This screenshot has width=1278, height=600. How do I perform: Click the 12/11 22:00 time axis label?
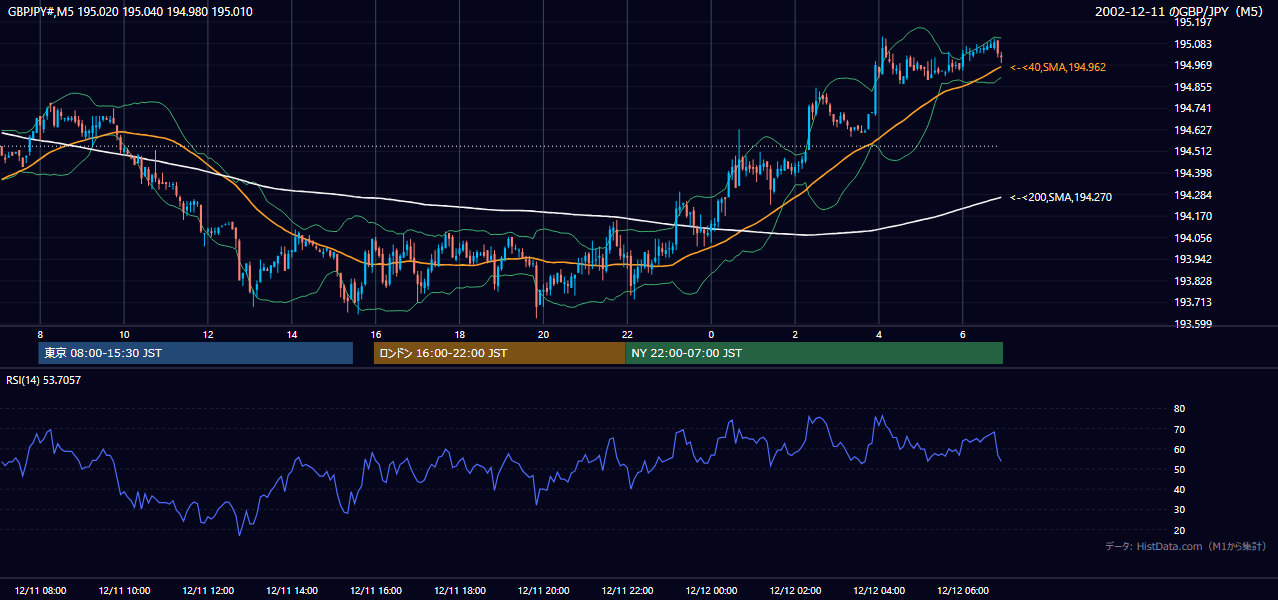628,591
